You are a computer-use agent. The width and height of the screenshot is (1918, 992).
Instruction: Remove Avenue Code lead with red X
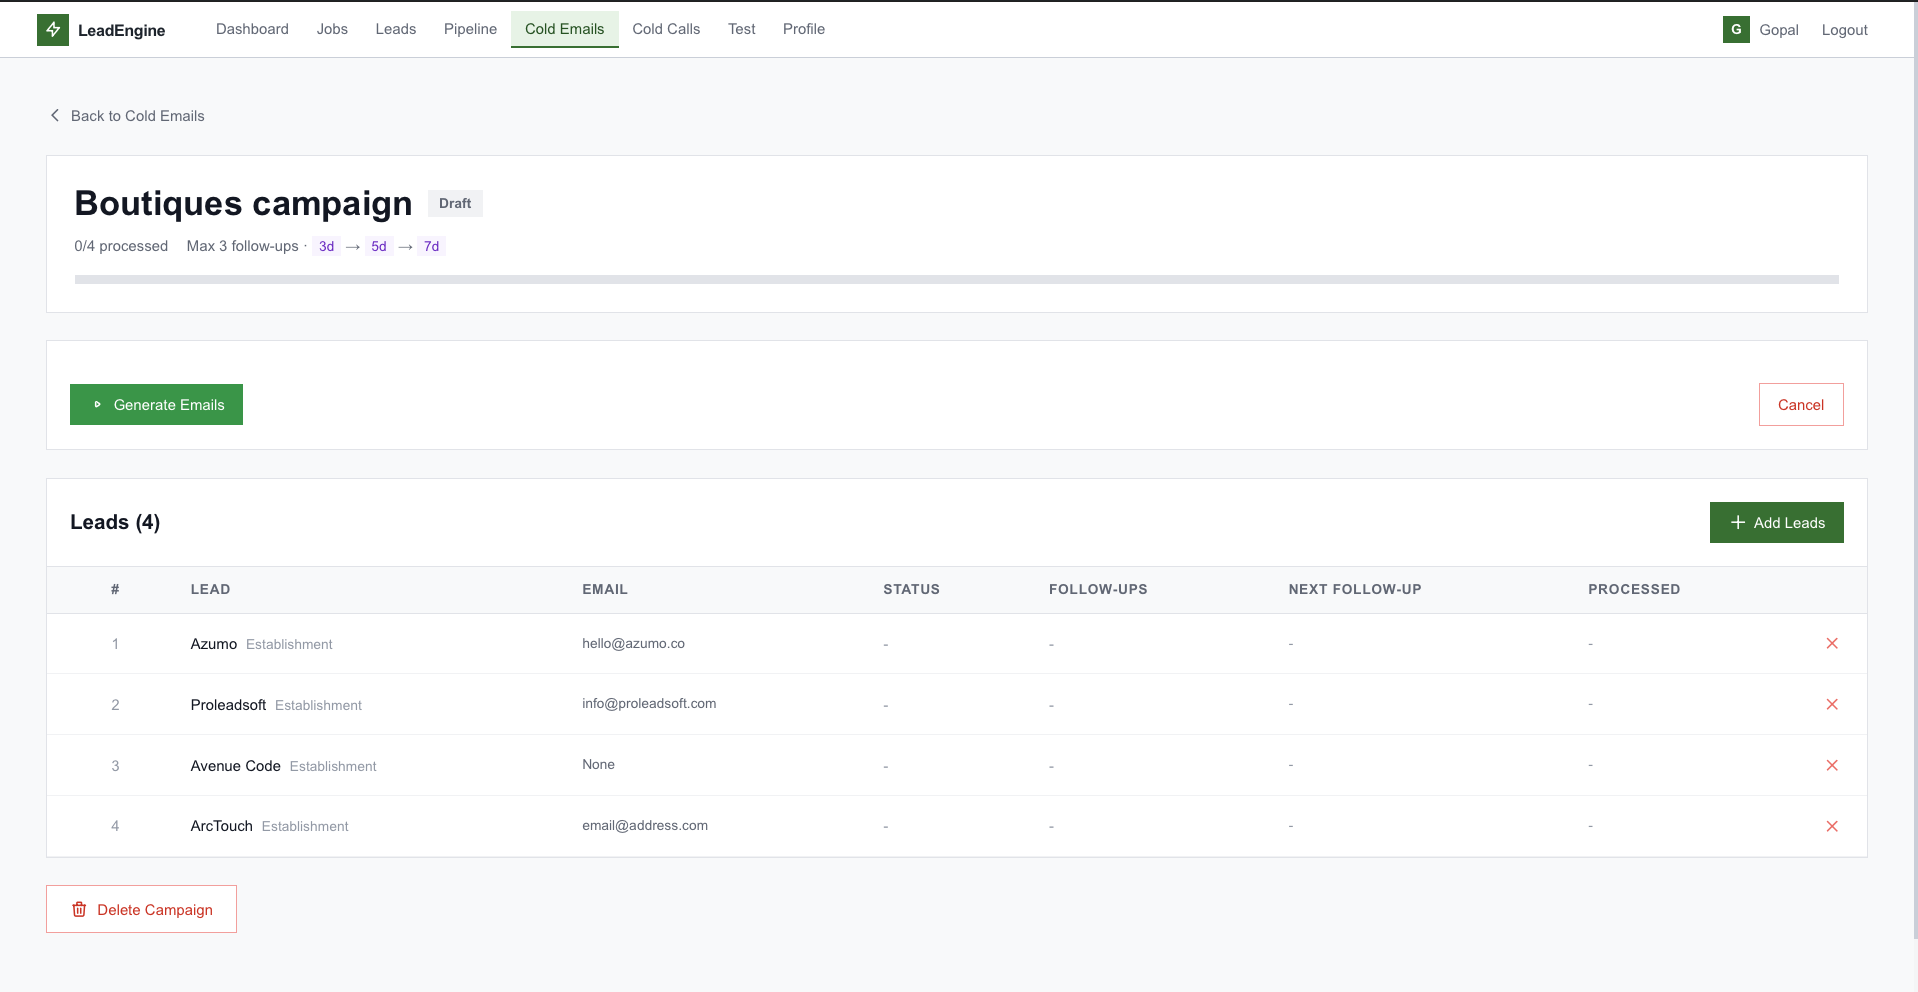[1831, 766]
